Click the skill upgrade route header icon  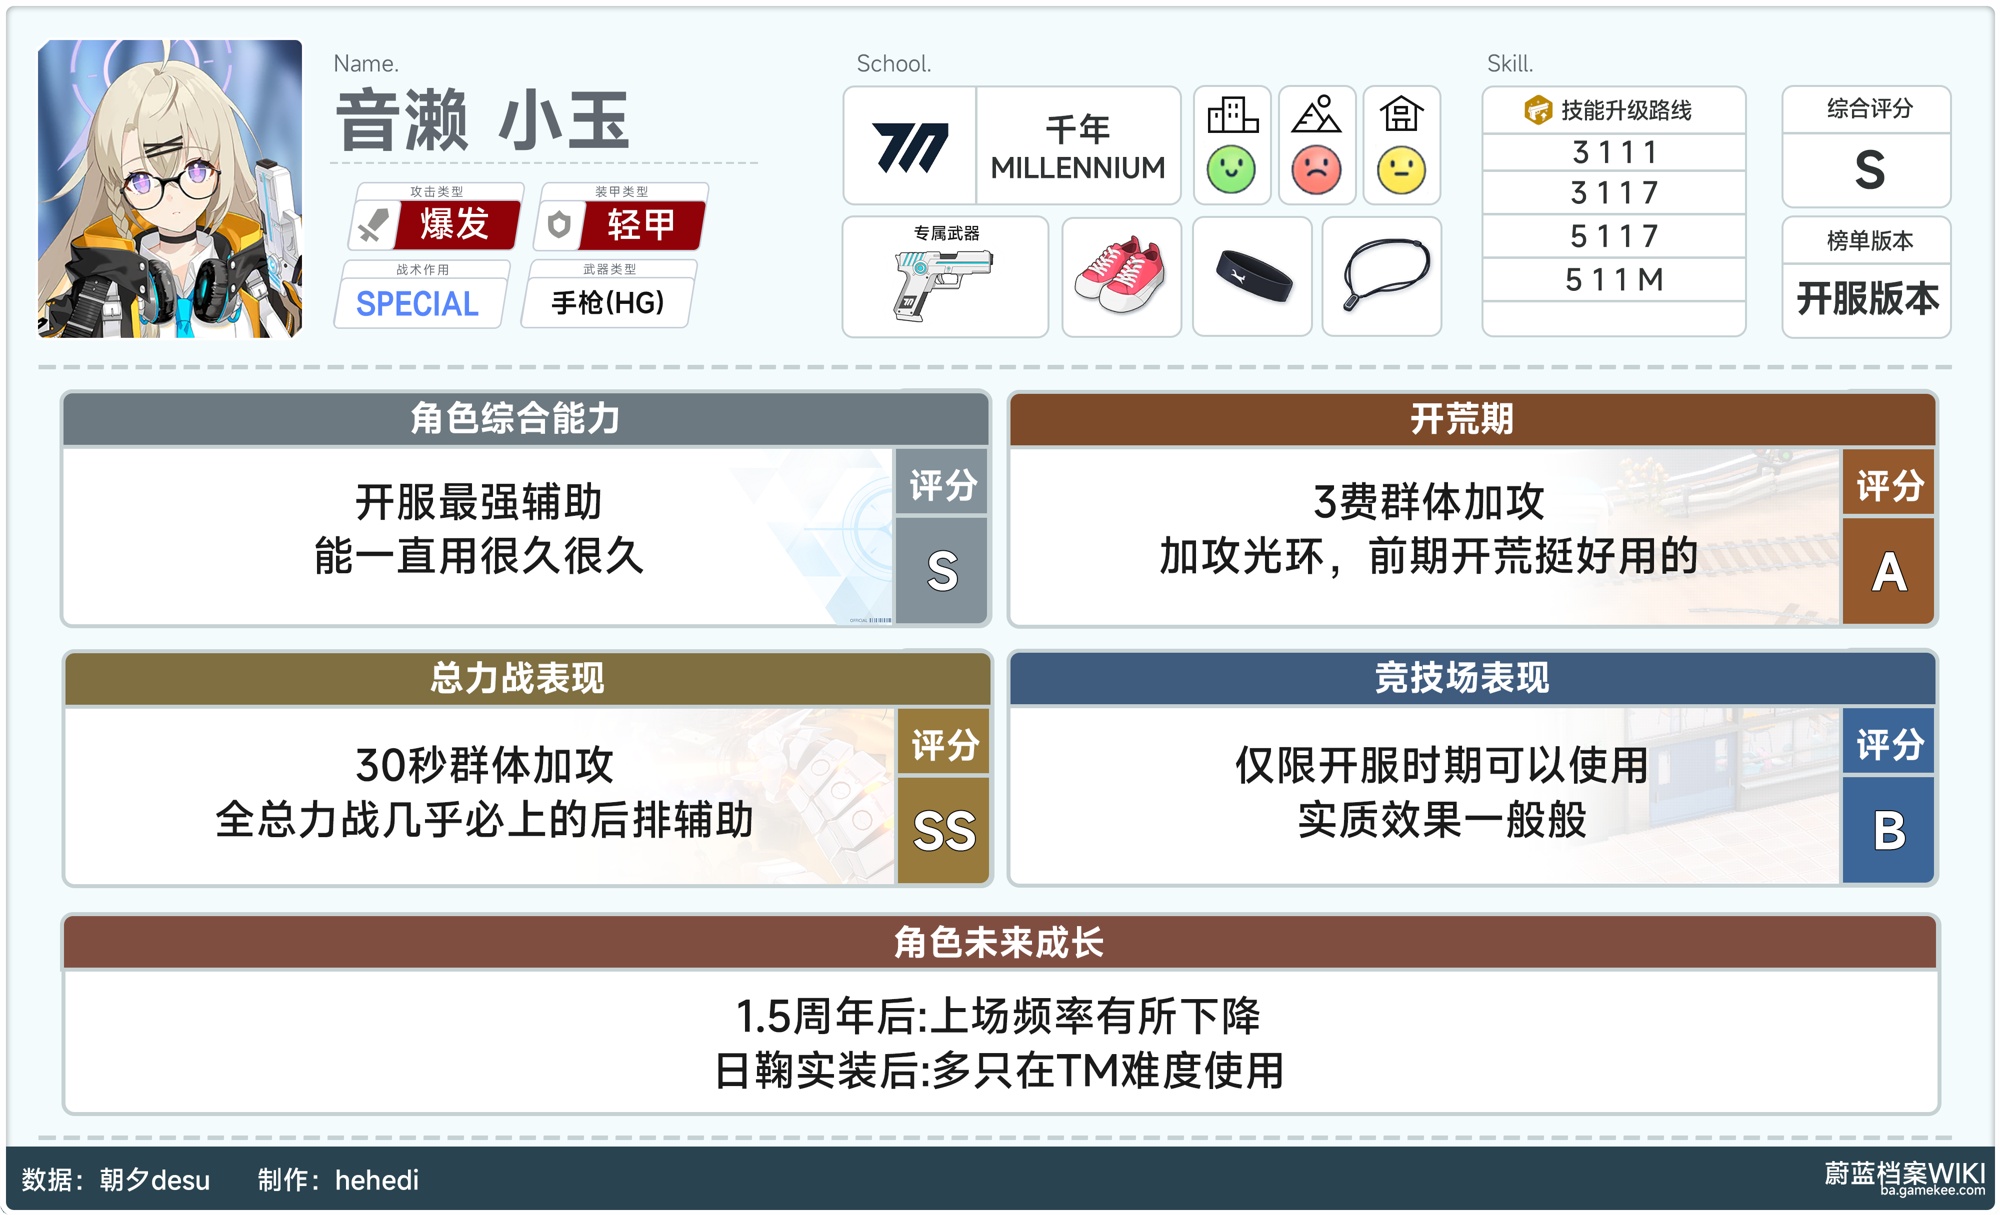(1537, 110)
